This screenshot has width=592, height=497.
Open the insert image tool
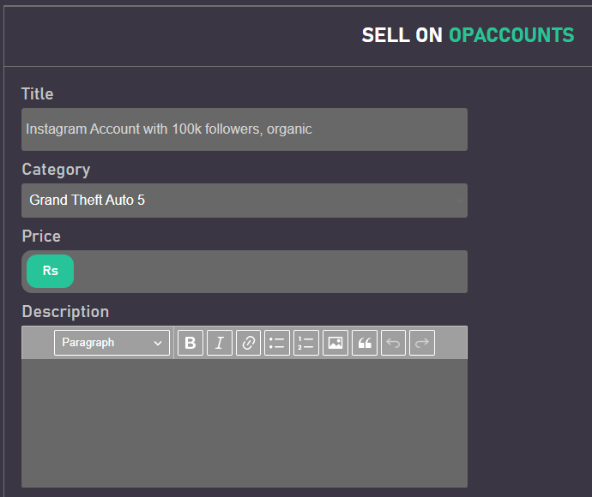coord(335,343)
